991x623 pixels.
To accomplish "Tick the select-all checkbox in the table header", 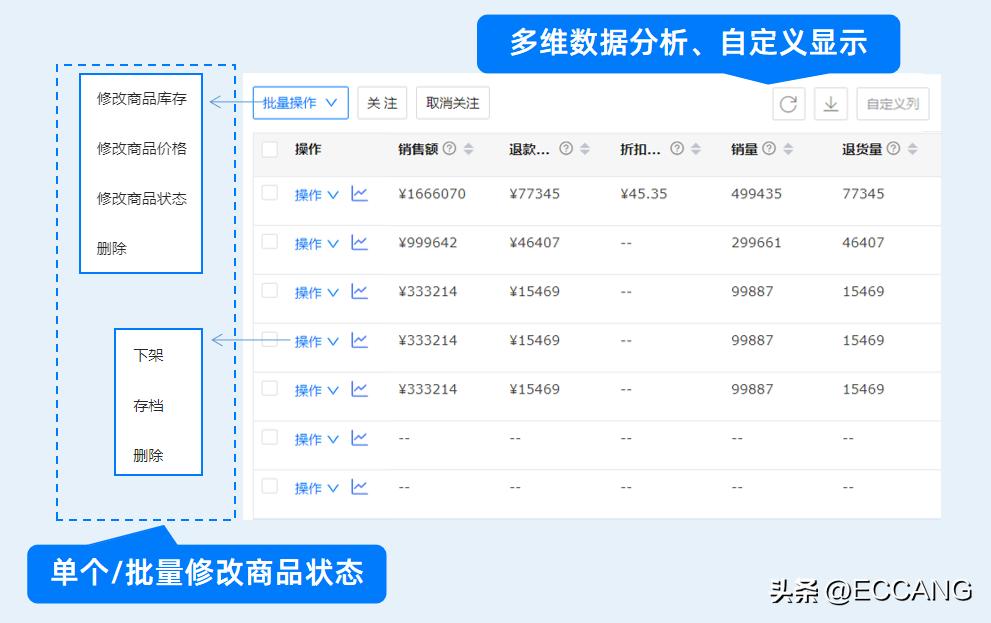I will click(270, 149).
